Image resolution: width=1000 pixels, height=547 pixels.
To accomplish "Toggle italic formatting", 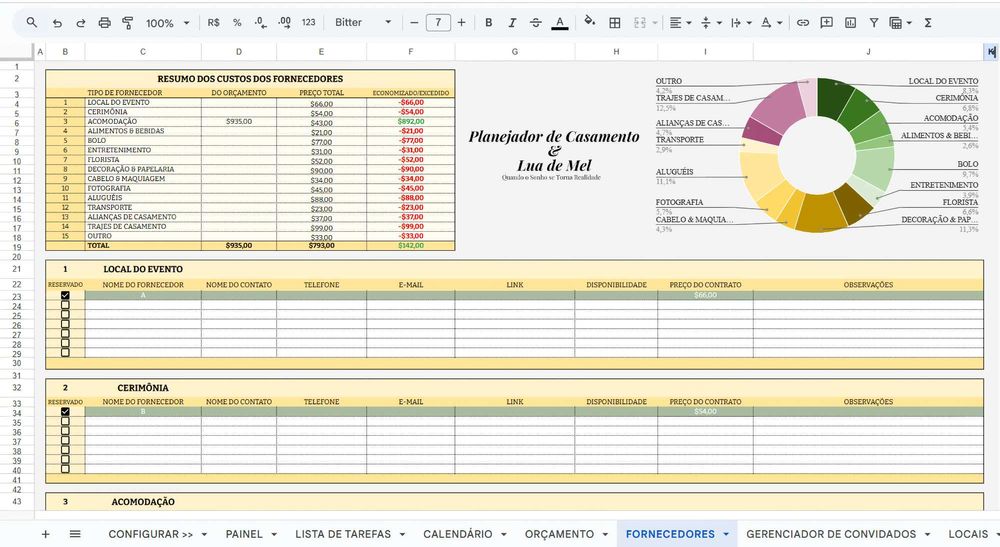I will coord(512,22).
